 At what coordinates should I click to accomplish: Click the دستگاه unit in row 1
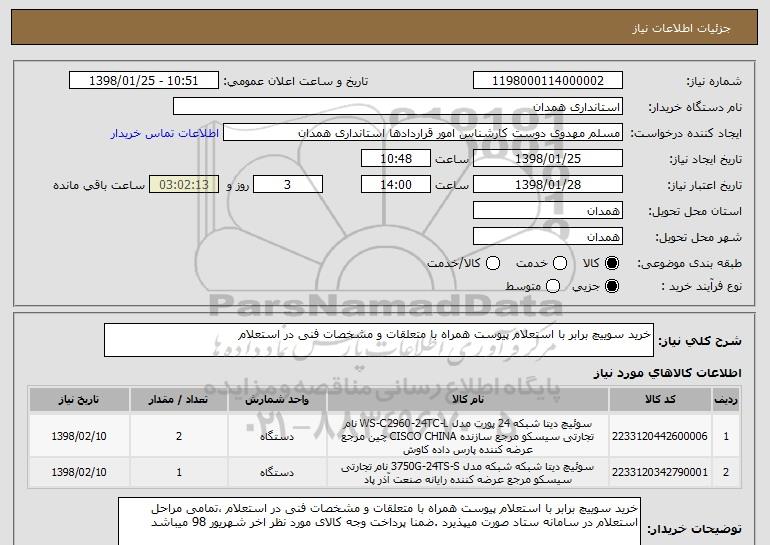(x=277, y=436)
